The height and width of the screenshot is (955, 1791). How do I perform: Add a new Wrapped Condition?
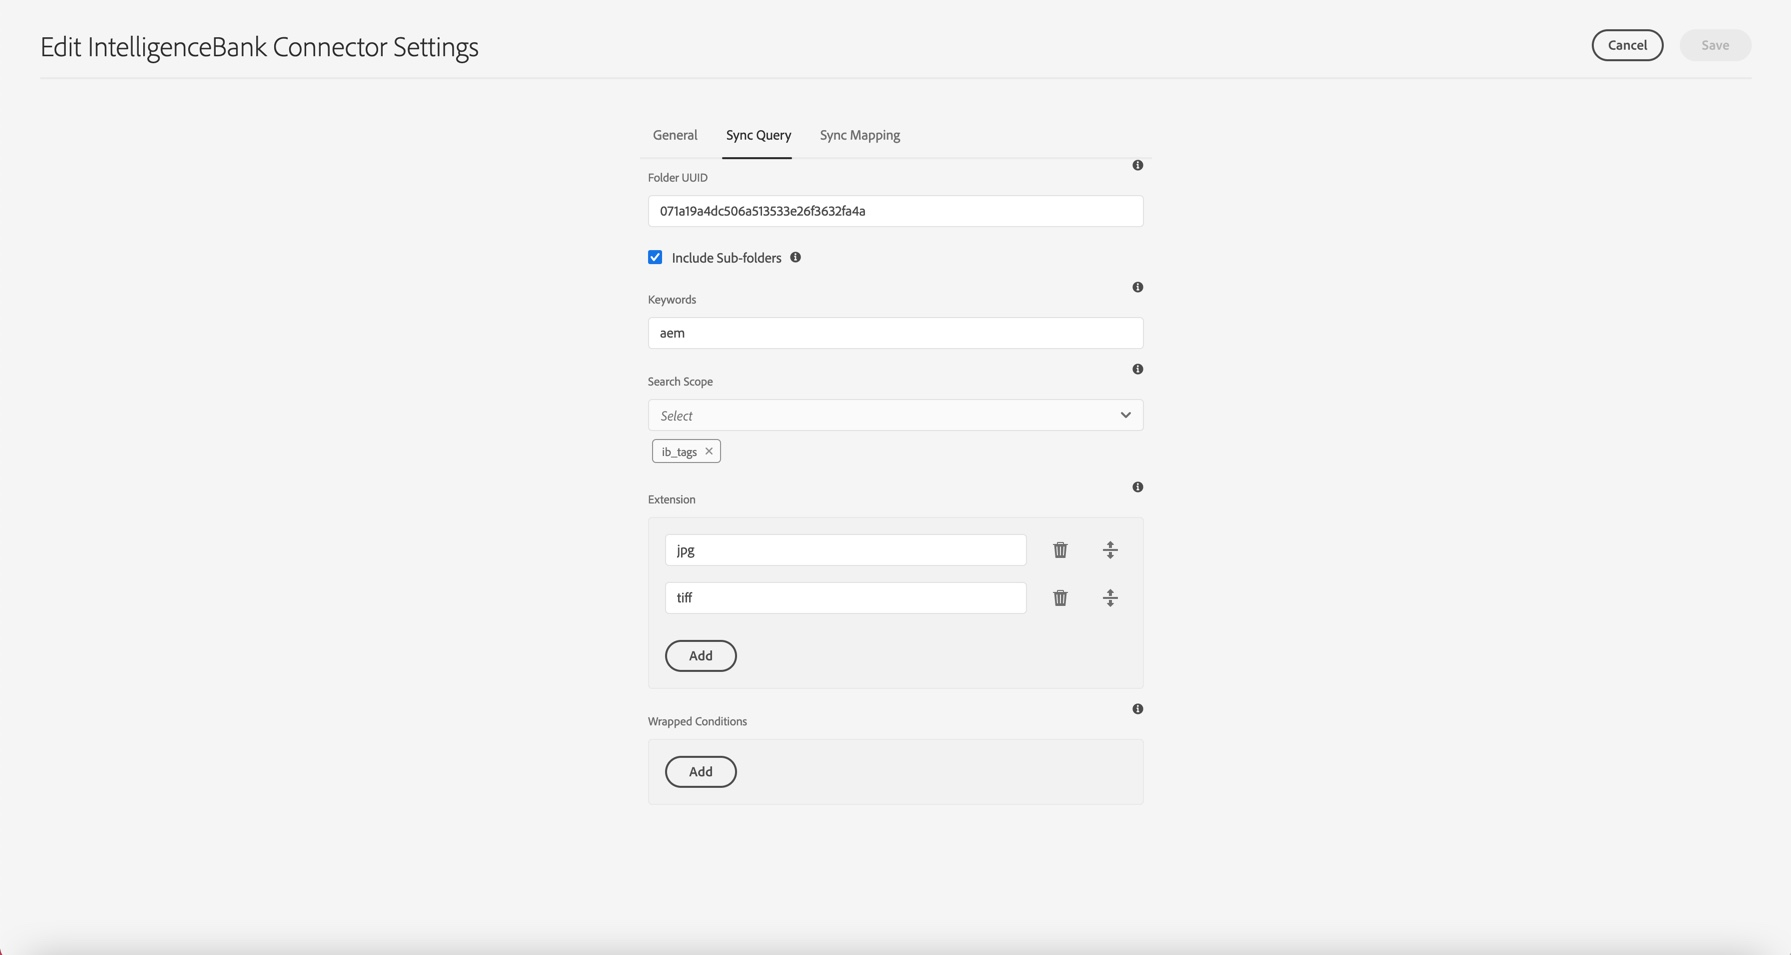pyautogui.click(x=700, y=772)
